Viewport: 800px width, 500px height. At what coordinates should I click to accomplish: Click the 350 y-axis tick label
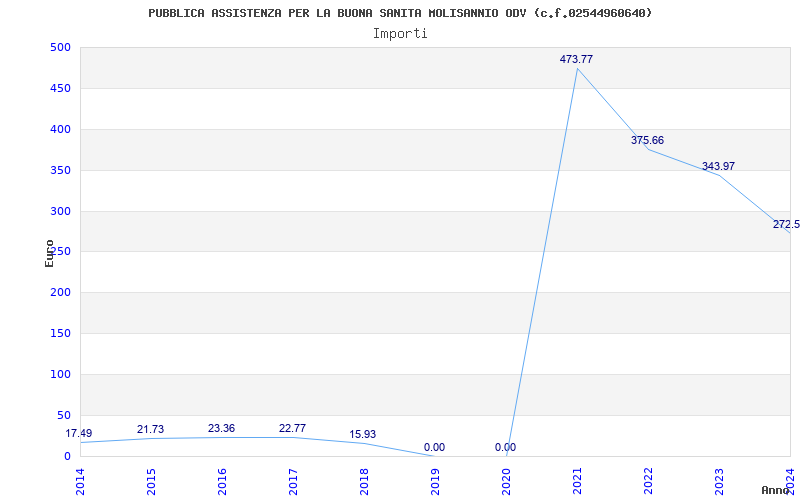coord(60,170)
